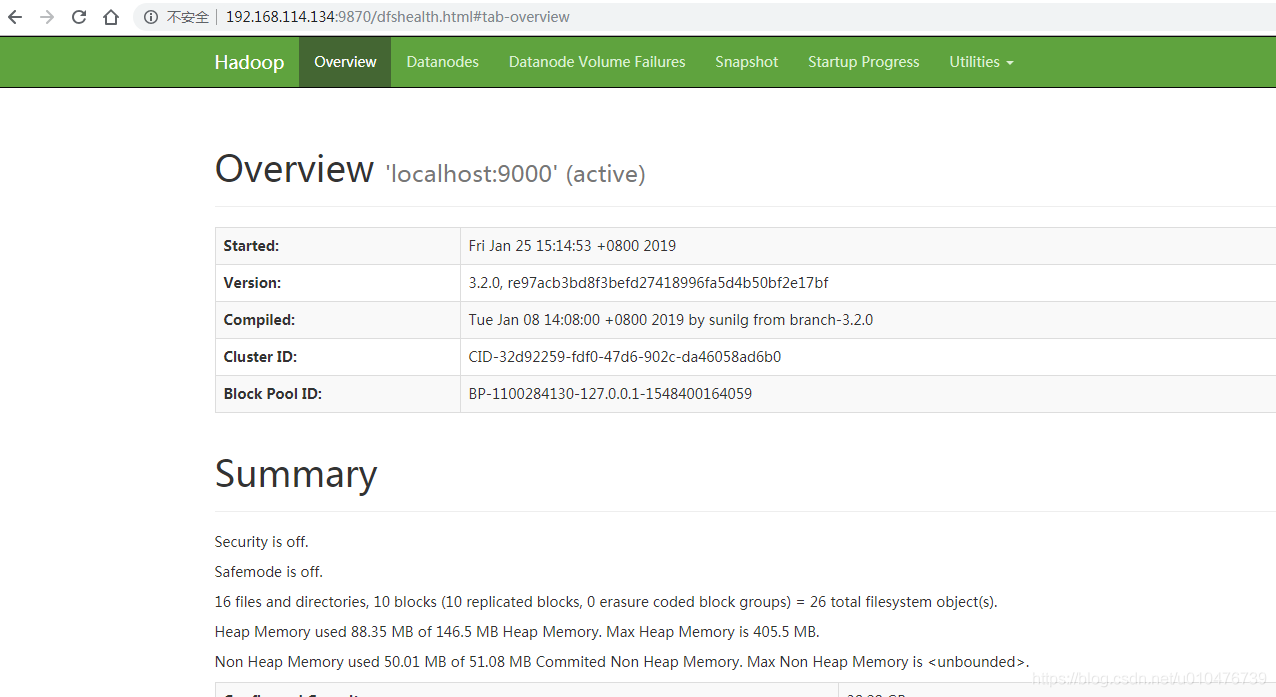This screenshot has height=697, width=1276.
Task: Click the Block Pool ID: label
Action: pos(273,394)
